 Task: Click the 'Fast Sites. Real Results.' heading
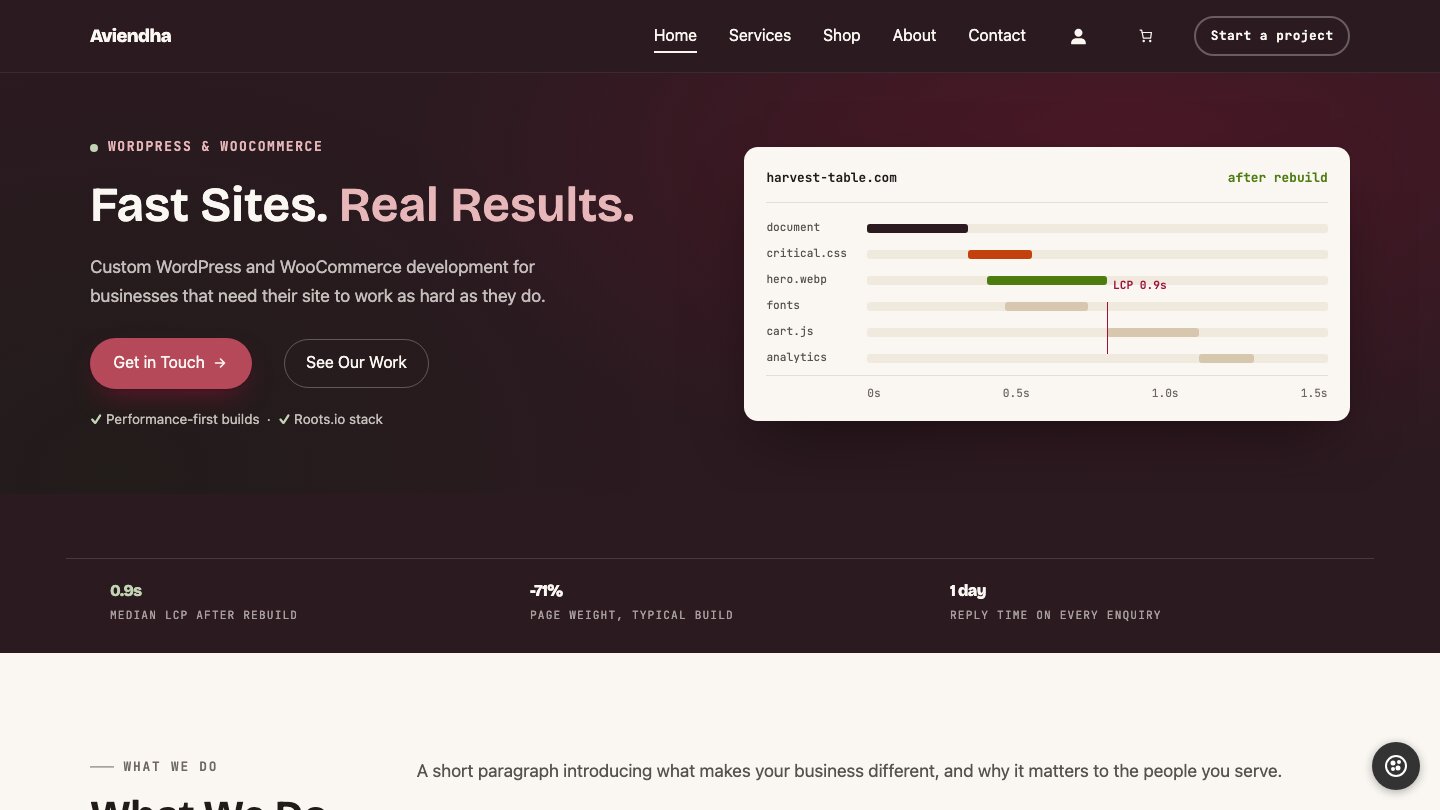tap(362, 205)
